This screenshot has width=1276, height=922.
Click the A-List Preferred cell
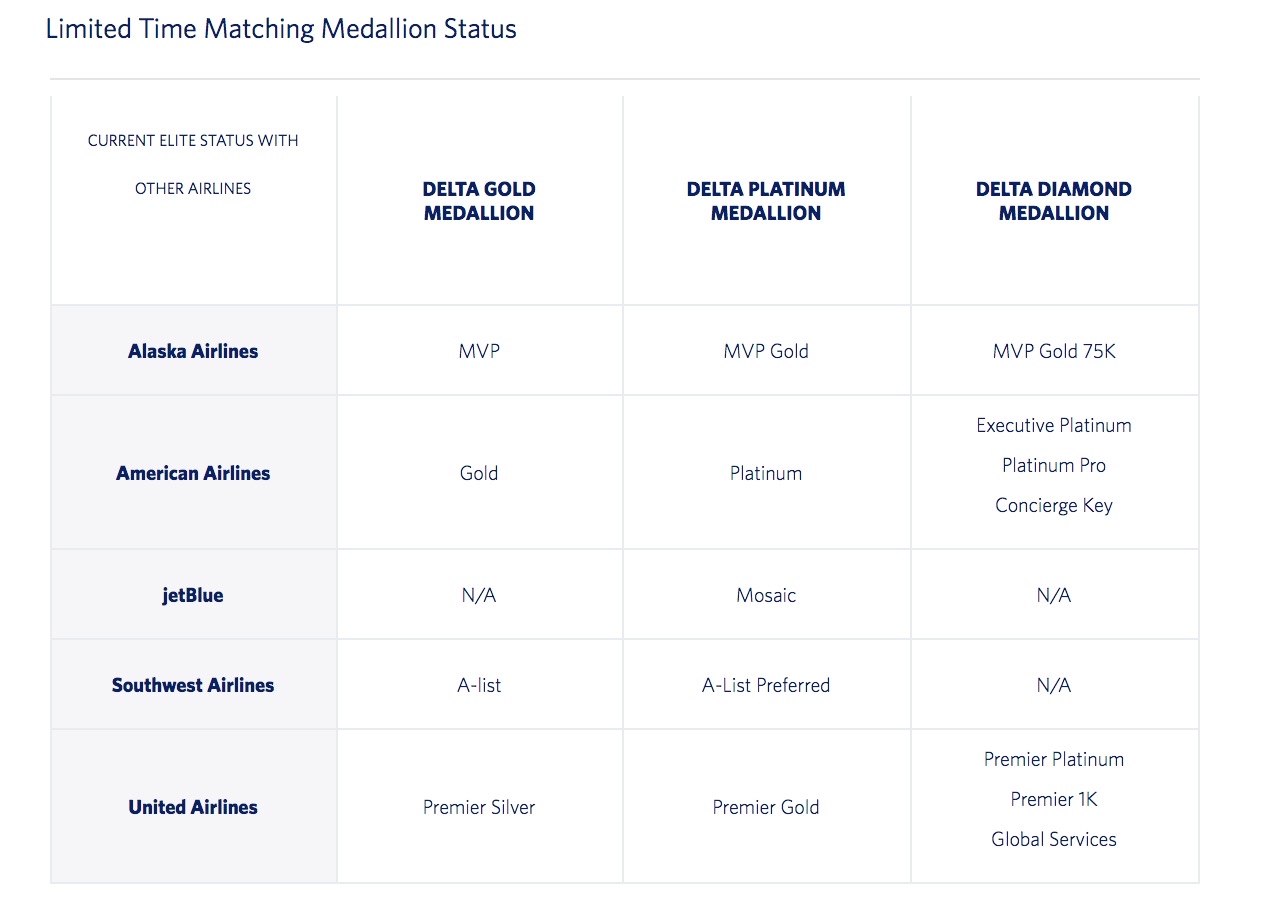[766, 685]
